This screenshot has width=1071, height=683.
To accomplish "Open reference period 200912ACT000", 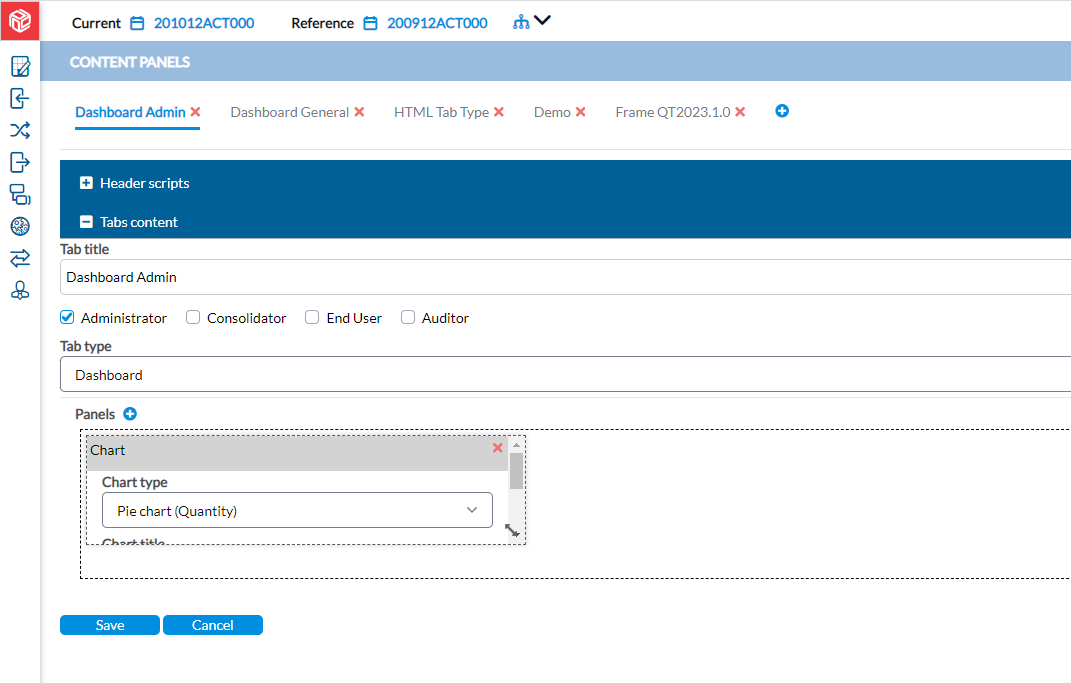I will (437, 23).
